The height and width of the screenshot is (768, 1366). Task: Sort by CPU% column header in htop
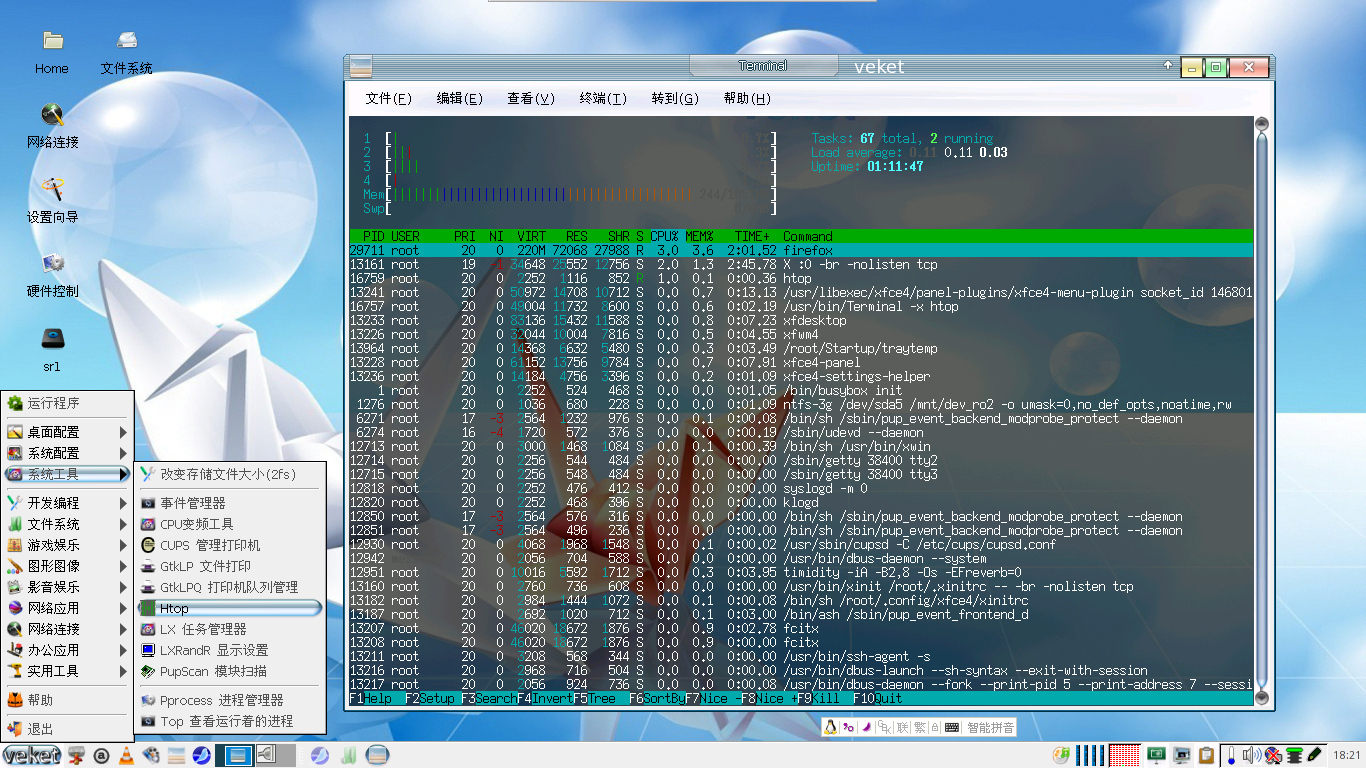(x=665, y=236)
